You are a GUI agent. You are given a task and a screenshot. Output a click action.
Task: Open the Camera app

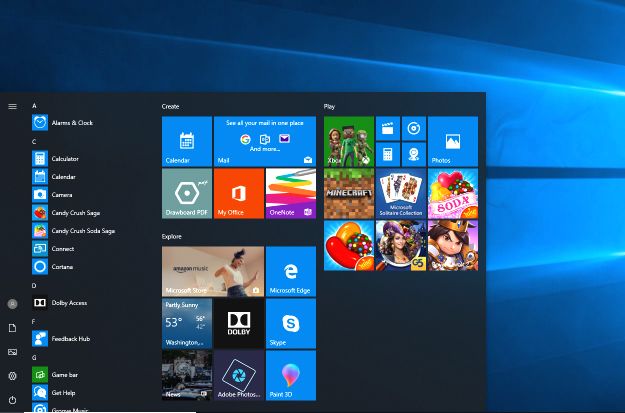tap(53, 195)
